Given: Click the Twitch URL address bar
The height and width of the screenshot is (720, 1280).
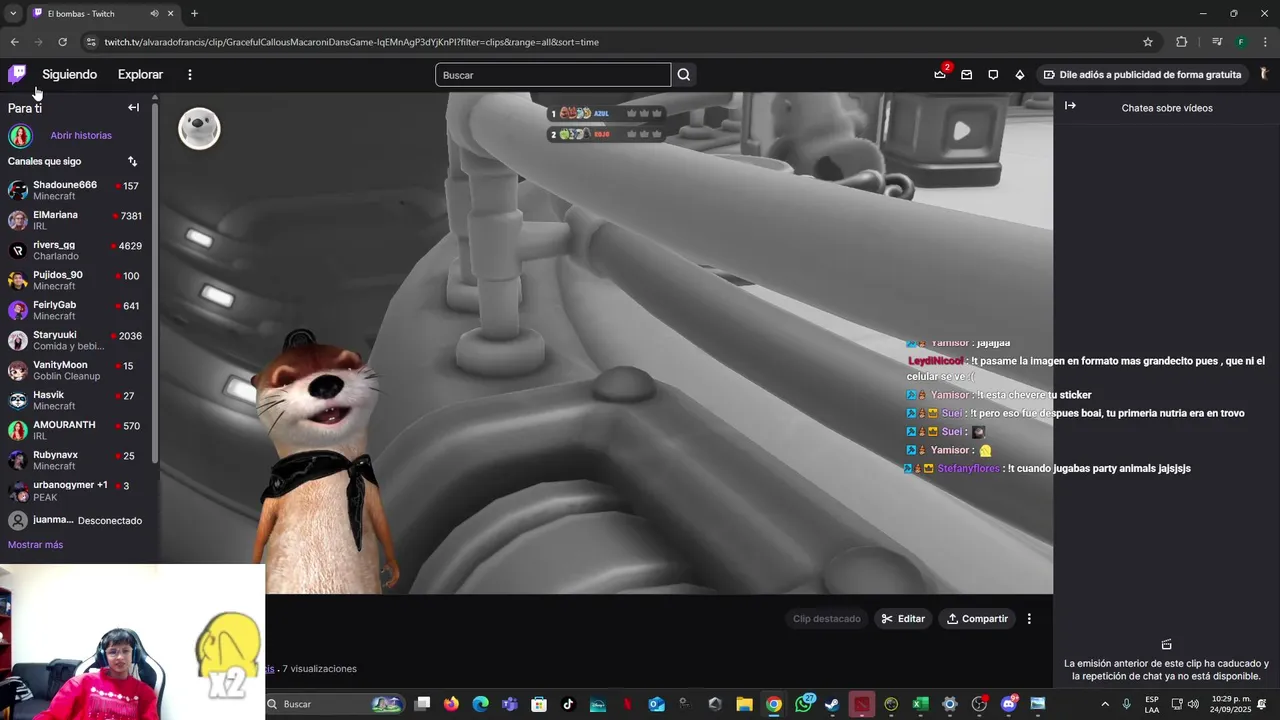Looking at the screenshot, I should pyautogui.click(x=620, y=42).
